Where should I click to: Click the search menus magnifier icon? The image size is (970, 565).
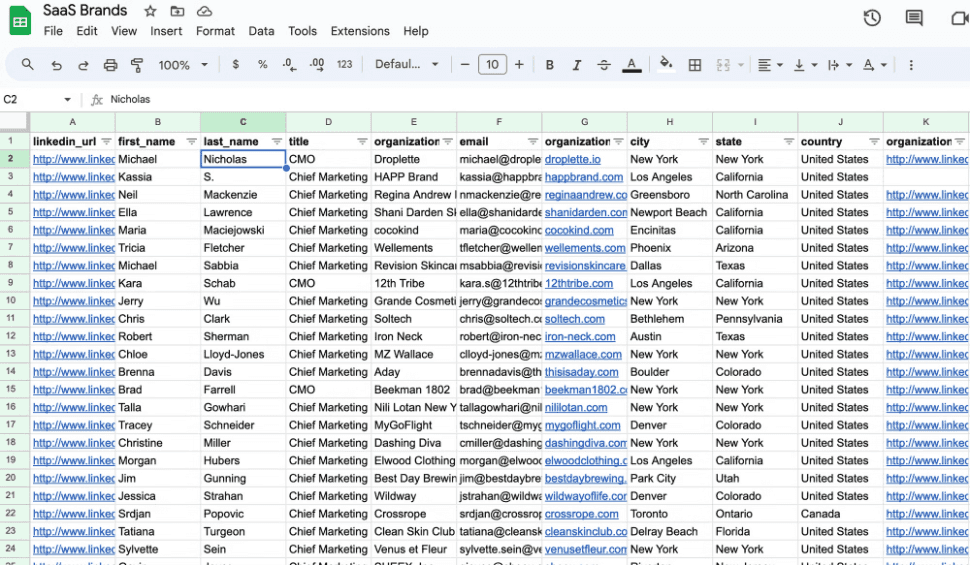point(27,64)
